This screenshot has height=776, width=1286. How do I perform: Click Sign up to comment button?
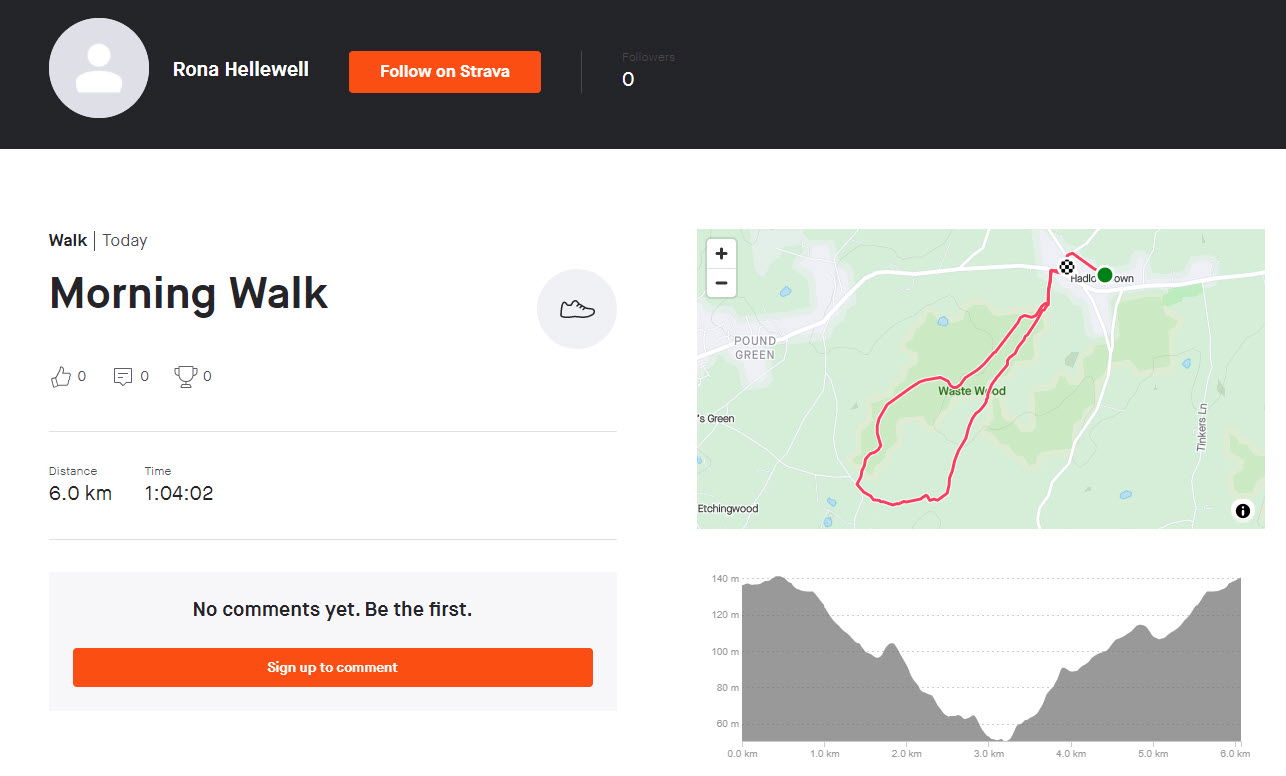tap(333, 667)
